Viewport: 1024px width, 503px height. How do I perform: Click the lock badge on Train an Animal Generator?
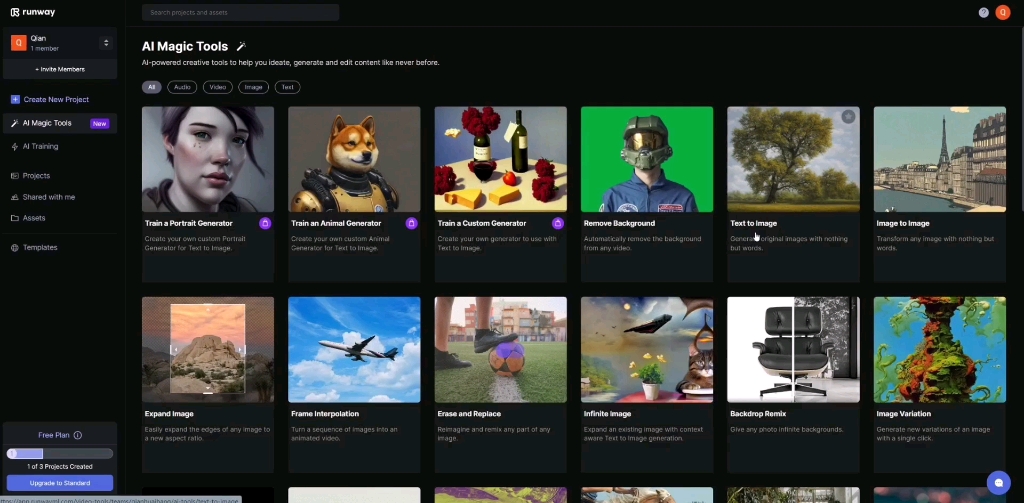(x=411, y=224)
